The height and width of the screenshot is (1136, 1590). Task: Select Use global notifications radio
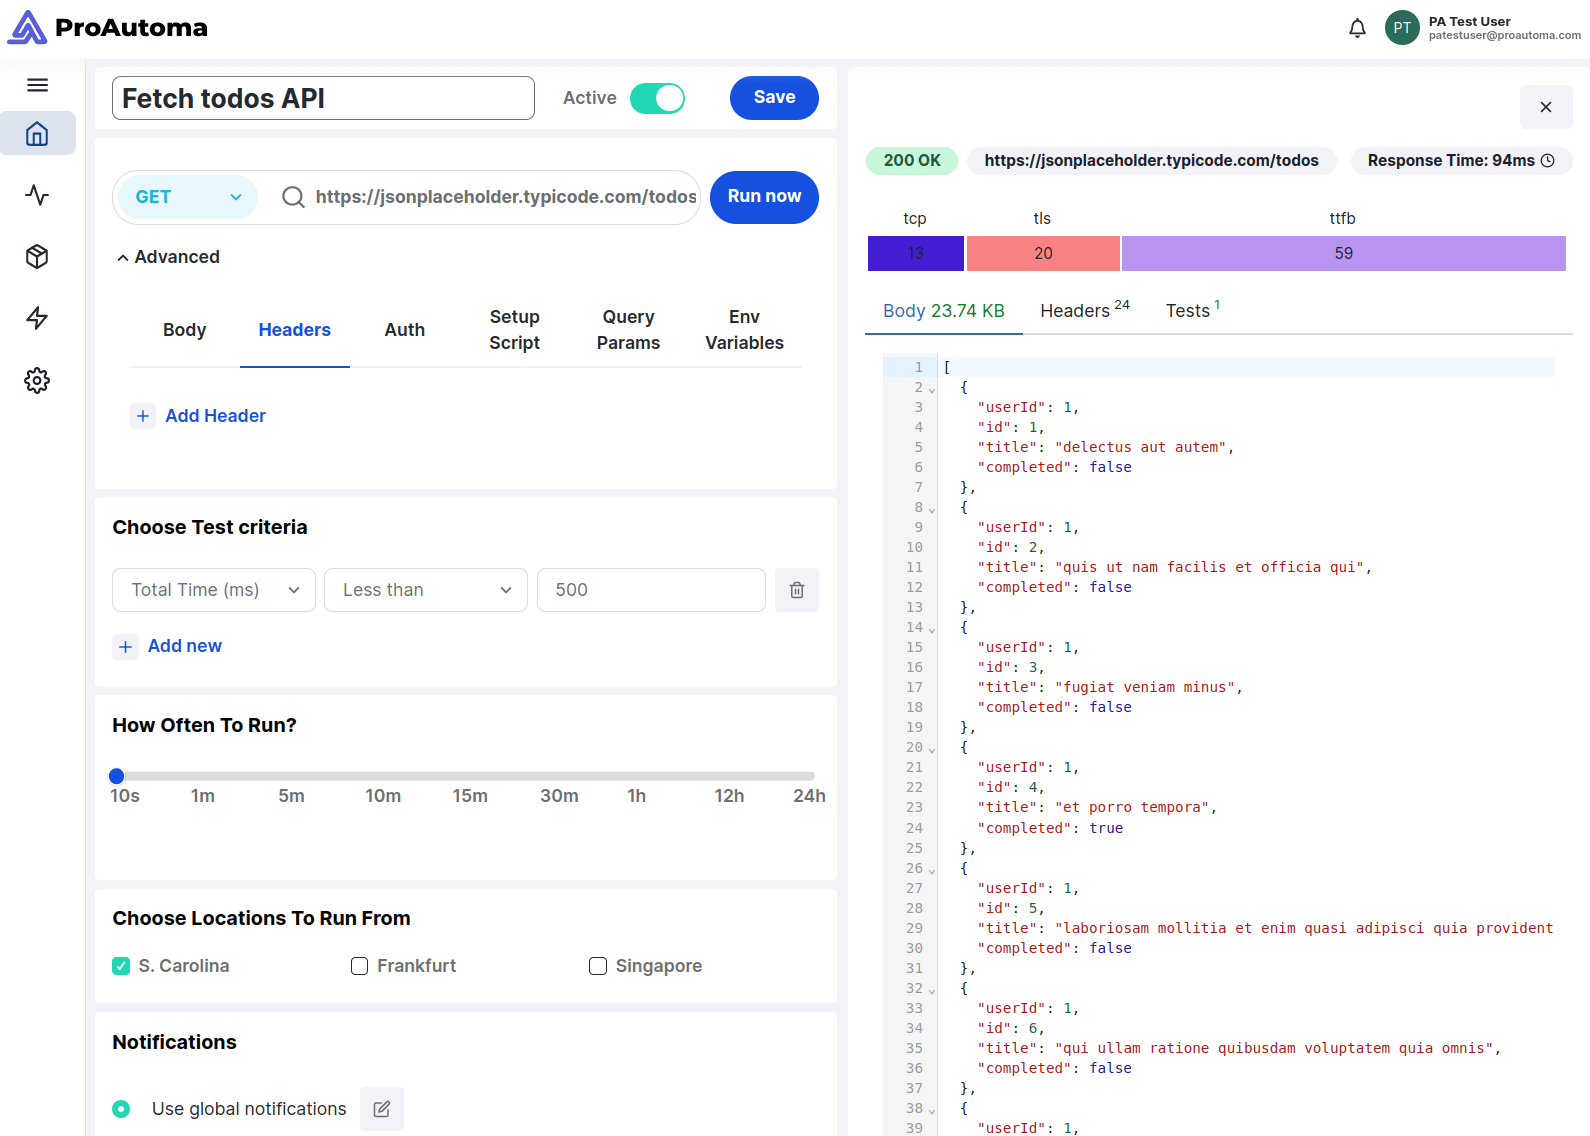(x=121, y=1109)
